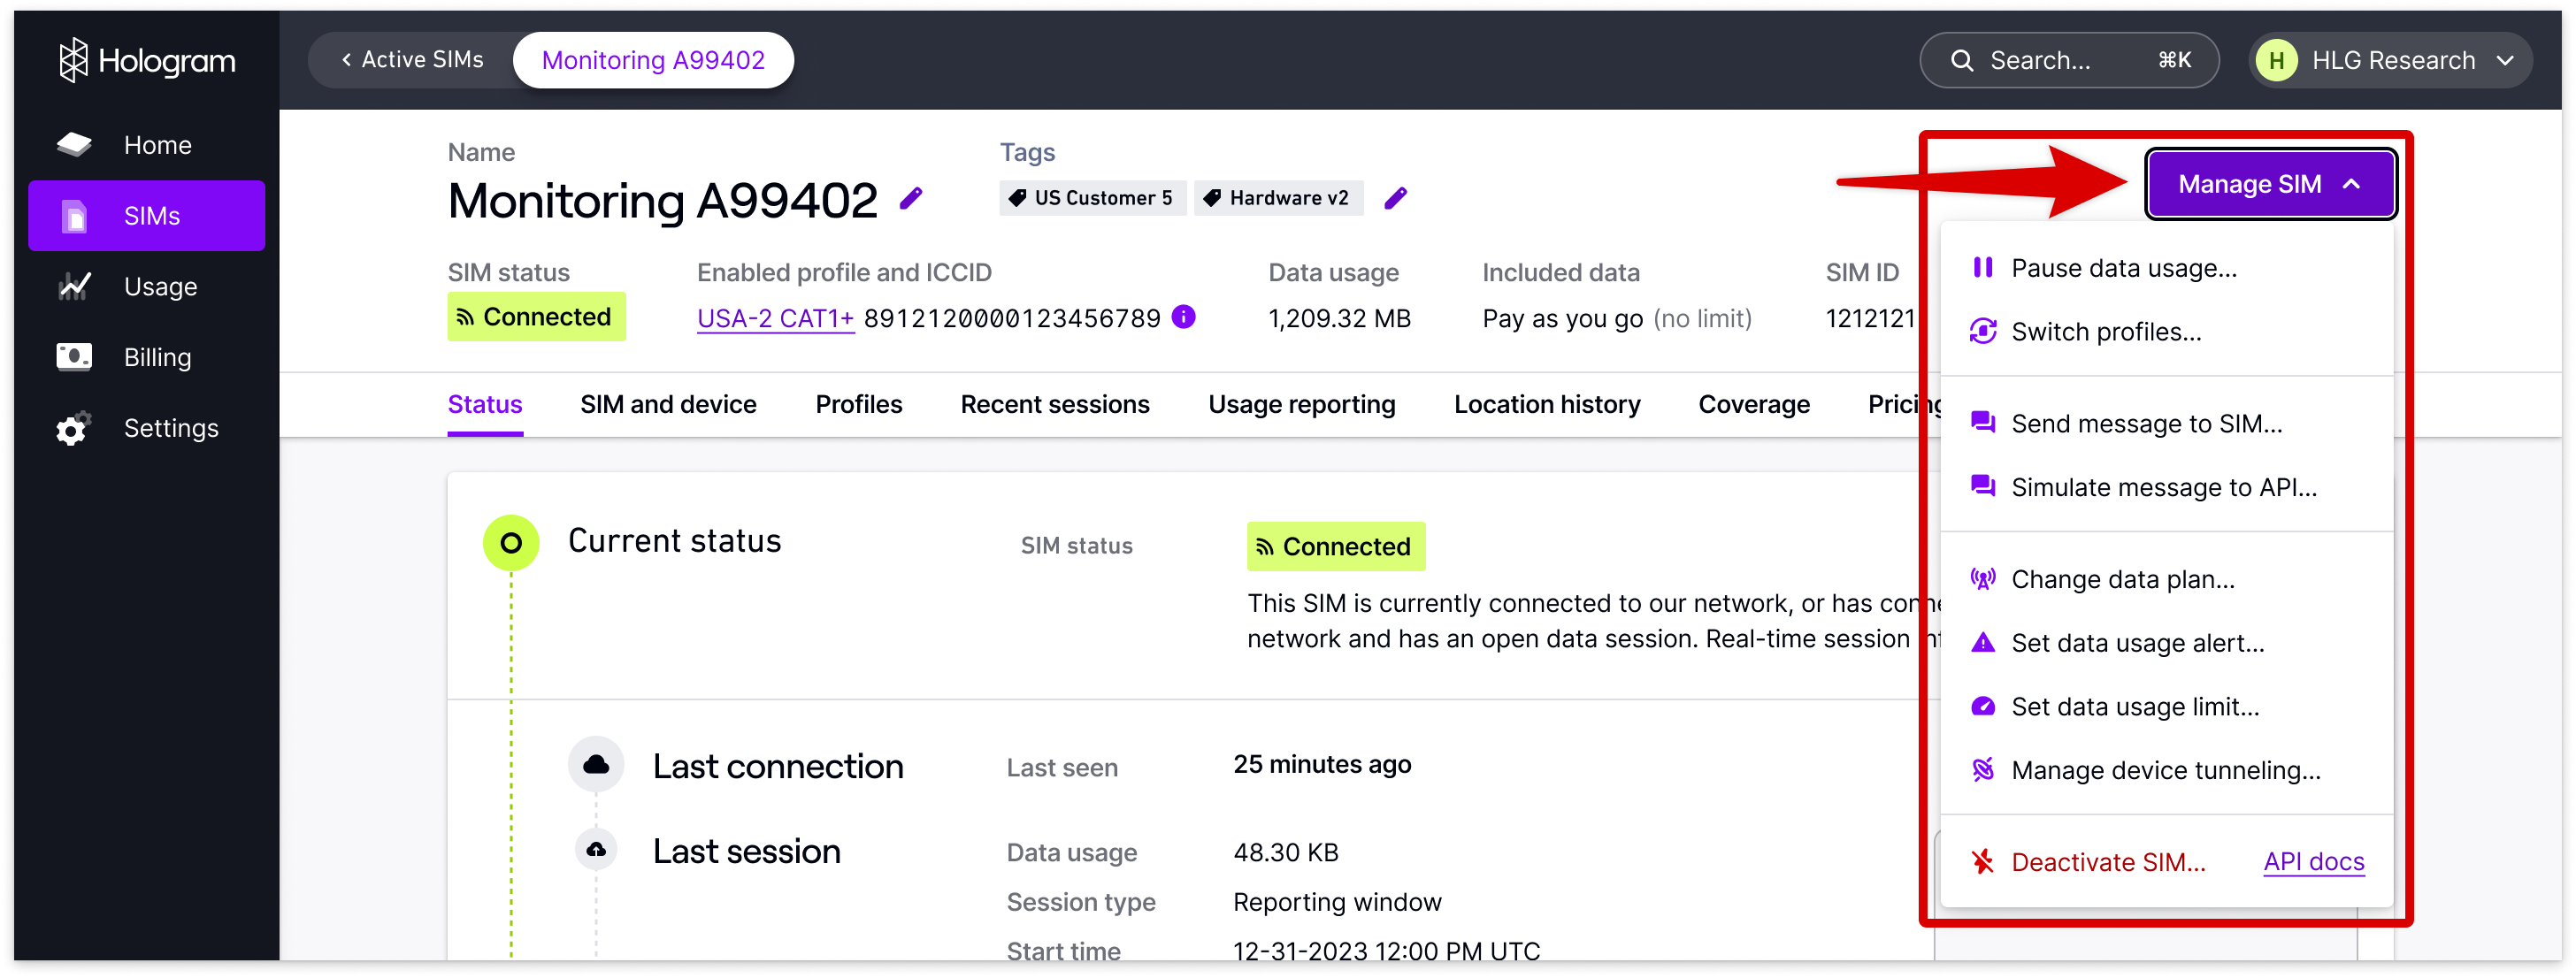Open the Coverage tab
Screen dimensions: 2576x978
[x=1754, y=405]
